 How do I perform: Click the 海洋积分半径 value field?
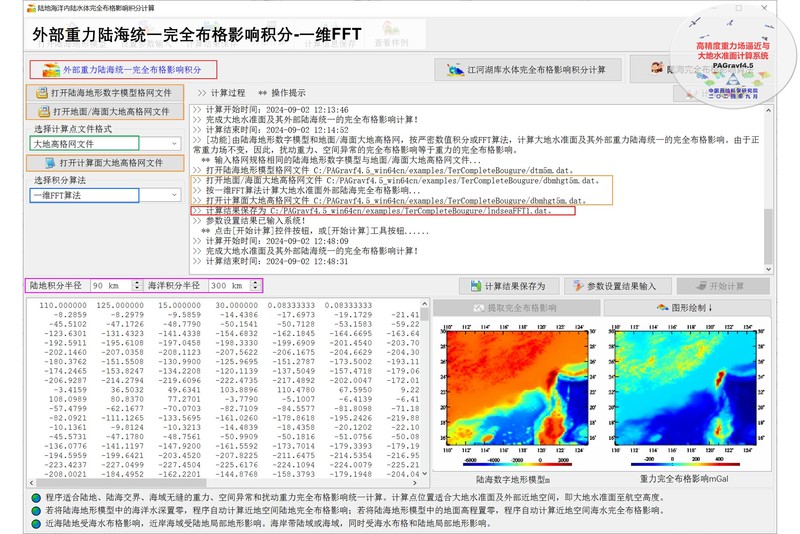[x=230, y=286]
